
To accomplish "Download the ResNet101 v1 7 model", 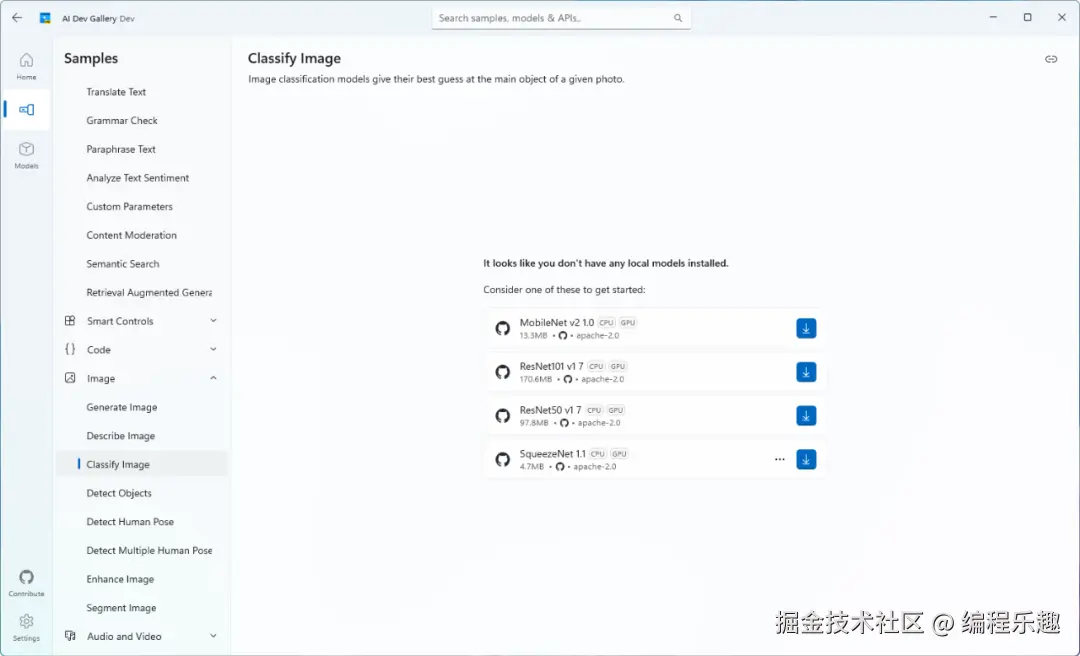I will [x=806, y=372].
